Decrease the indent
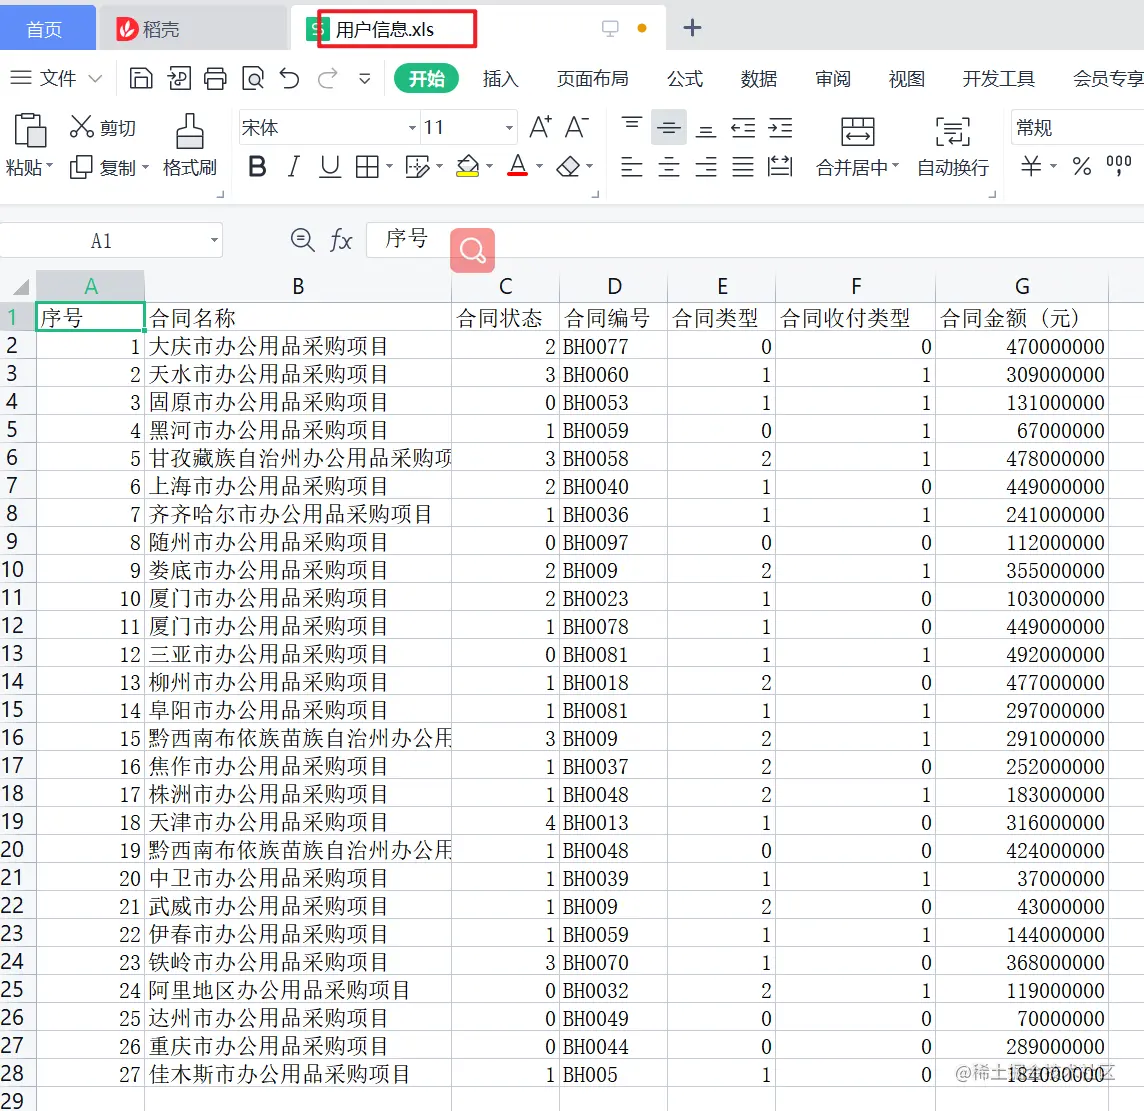Image resolution: width=1144 pixels, height=1111 pixels. (743, 128)
